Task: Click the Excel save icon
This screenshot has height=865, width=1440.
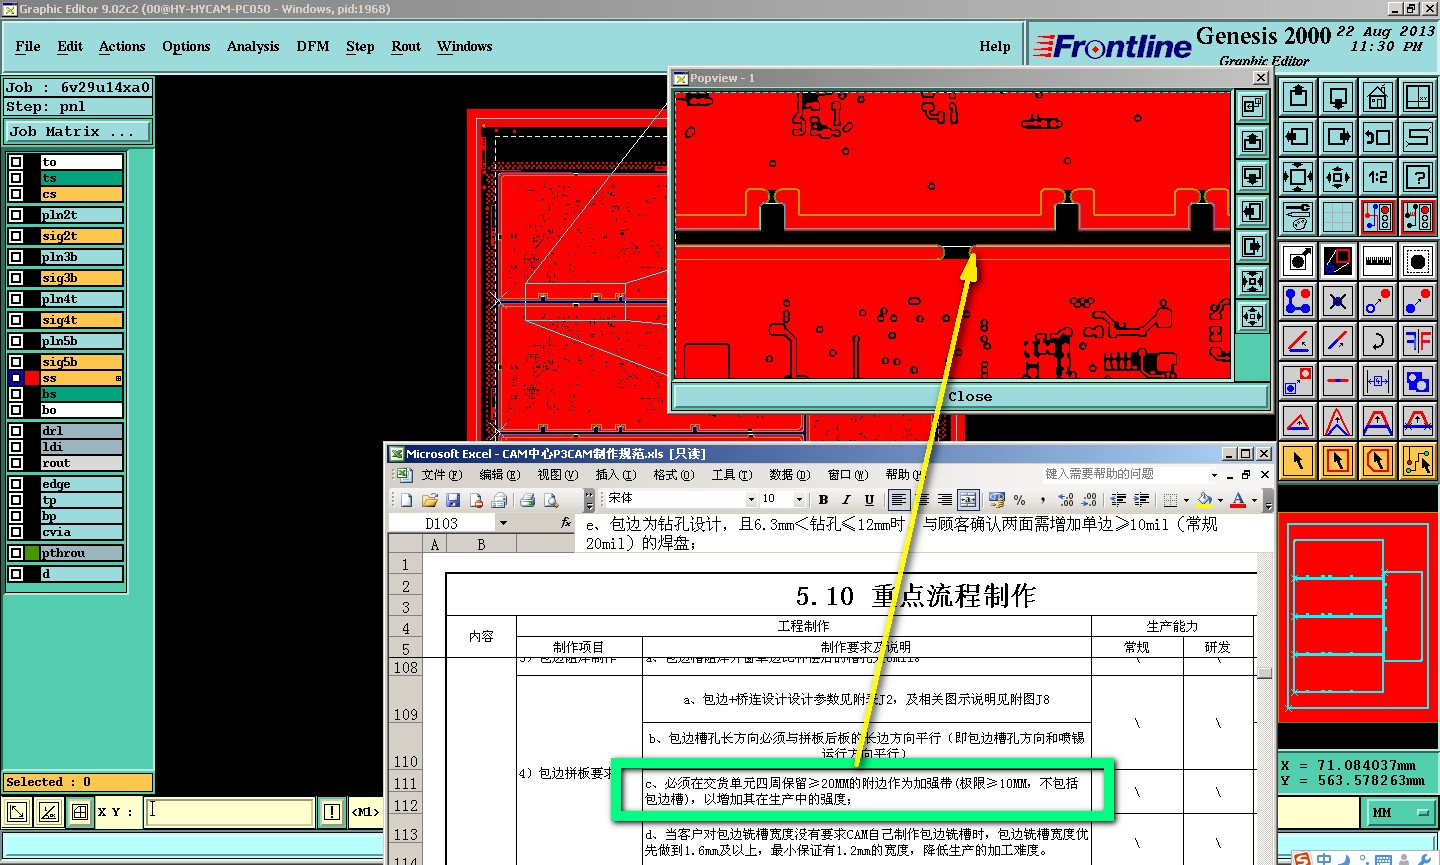Action: [x=453, y=500]
